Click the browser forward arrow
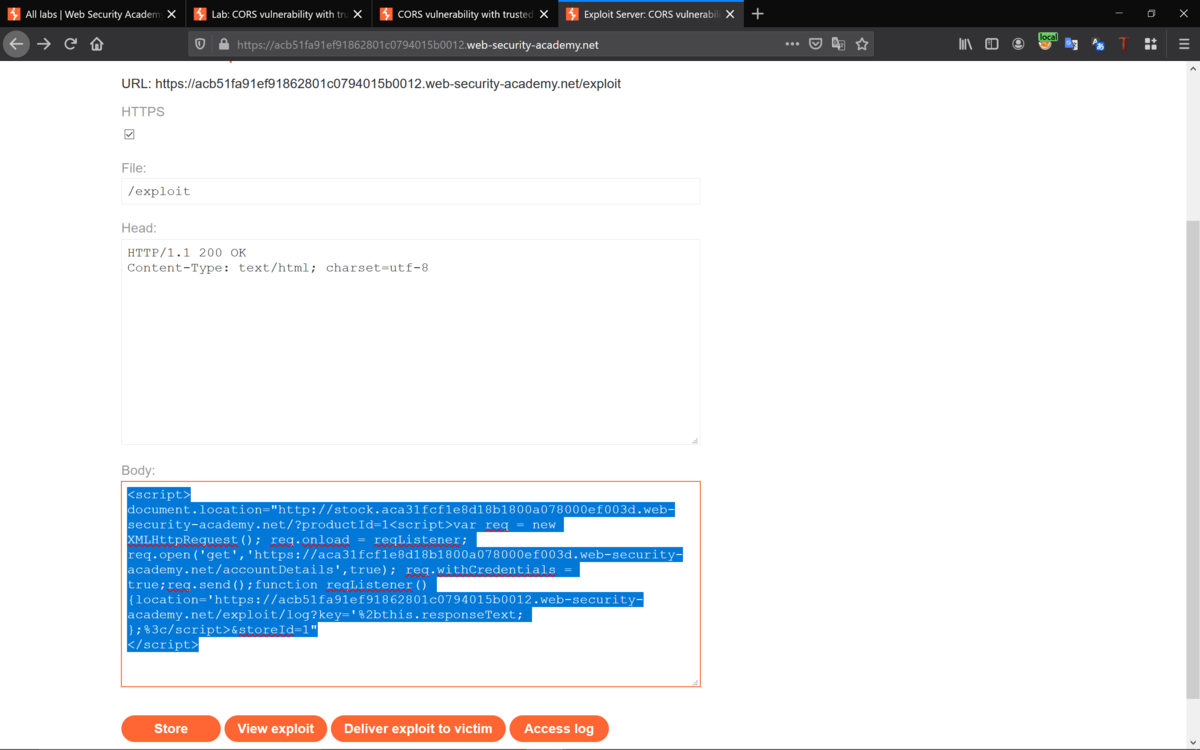1200x750 pixels. tap(44, 44)
